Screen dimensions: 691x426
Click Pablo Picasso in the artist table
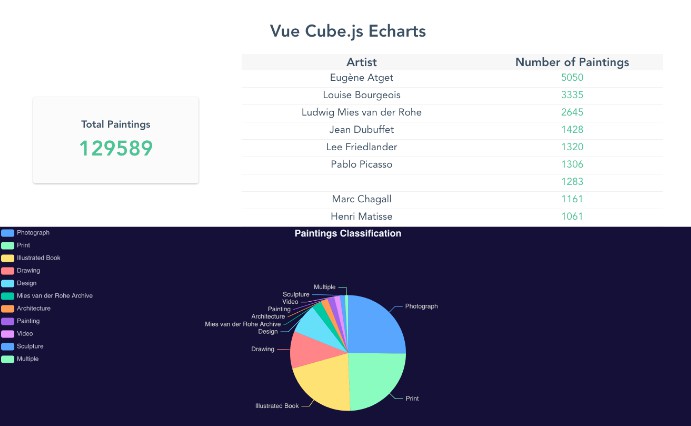point(361,164)
